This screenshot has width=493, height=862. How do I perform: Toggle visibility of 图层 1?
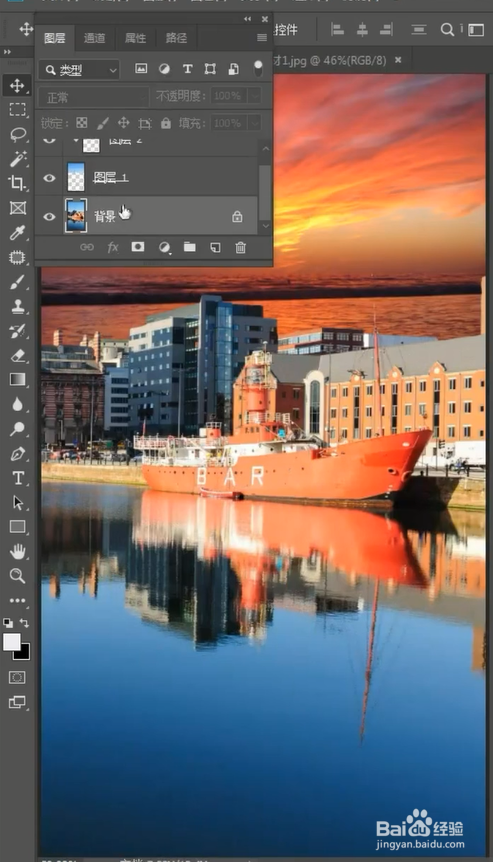(x=49, y=178)
